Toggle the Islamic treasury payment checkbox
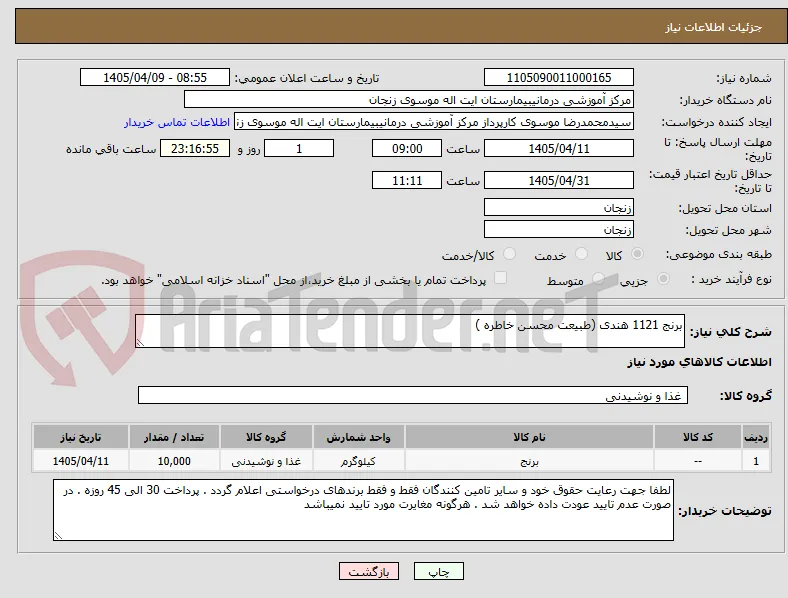The width and height of the screenshot is (788, 598). click(501, 278)
